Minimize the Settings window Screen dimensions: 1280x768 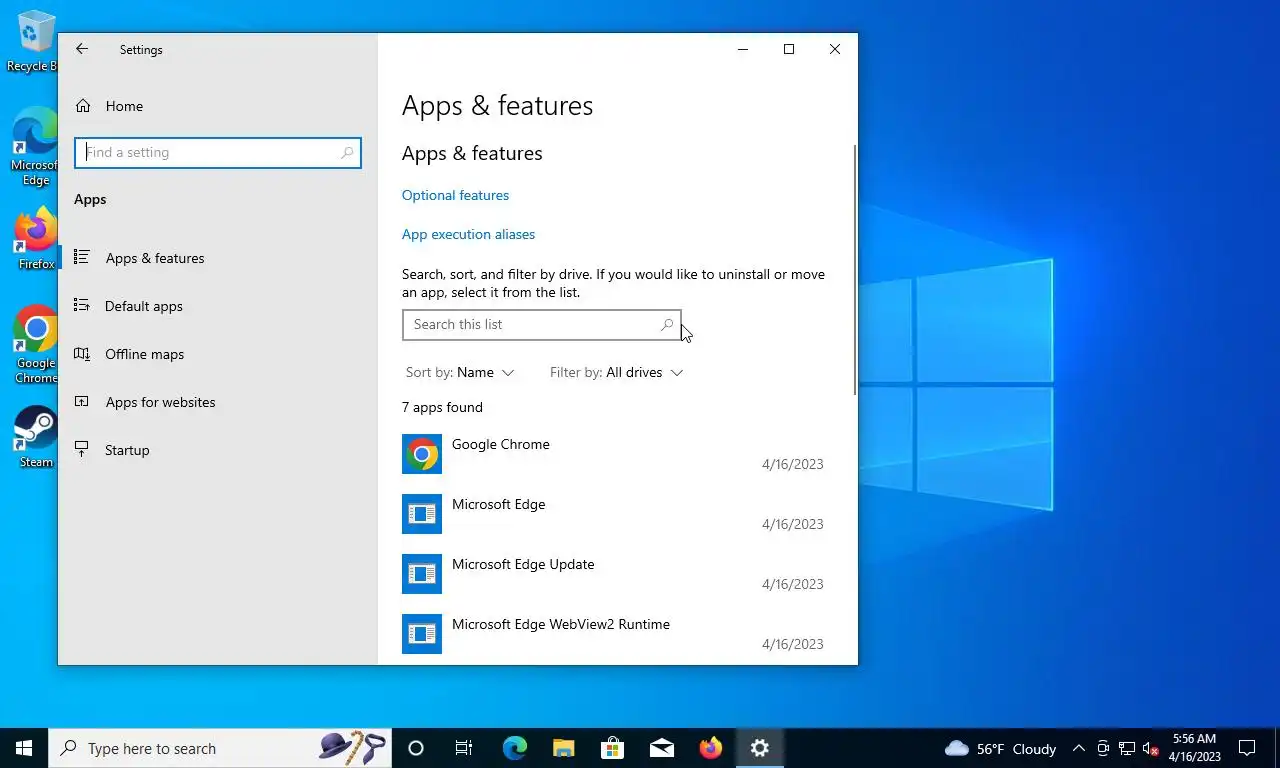743,49
